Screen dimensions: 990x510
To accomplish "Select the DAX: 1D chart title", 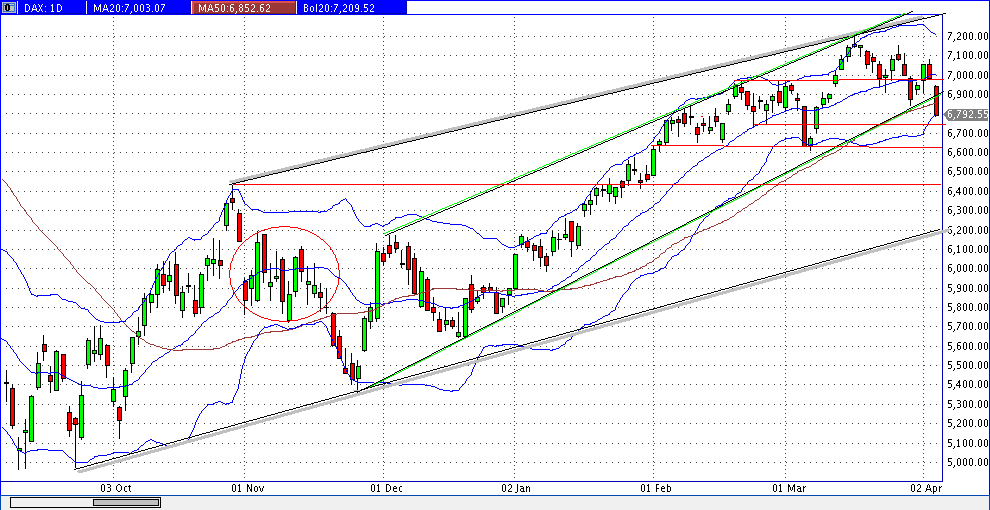I will pos(46,8).
